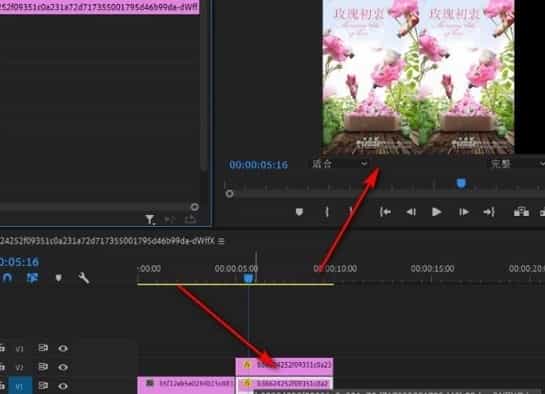Go to In point in Program monitor
The height and width of the screenshot is (394, 545).
click(x=385, y=212)
